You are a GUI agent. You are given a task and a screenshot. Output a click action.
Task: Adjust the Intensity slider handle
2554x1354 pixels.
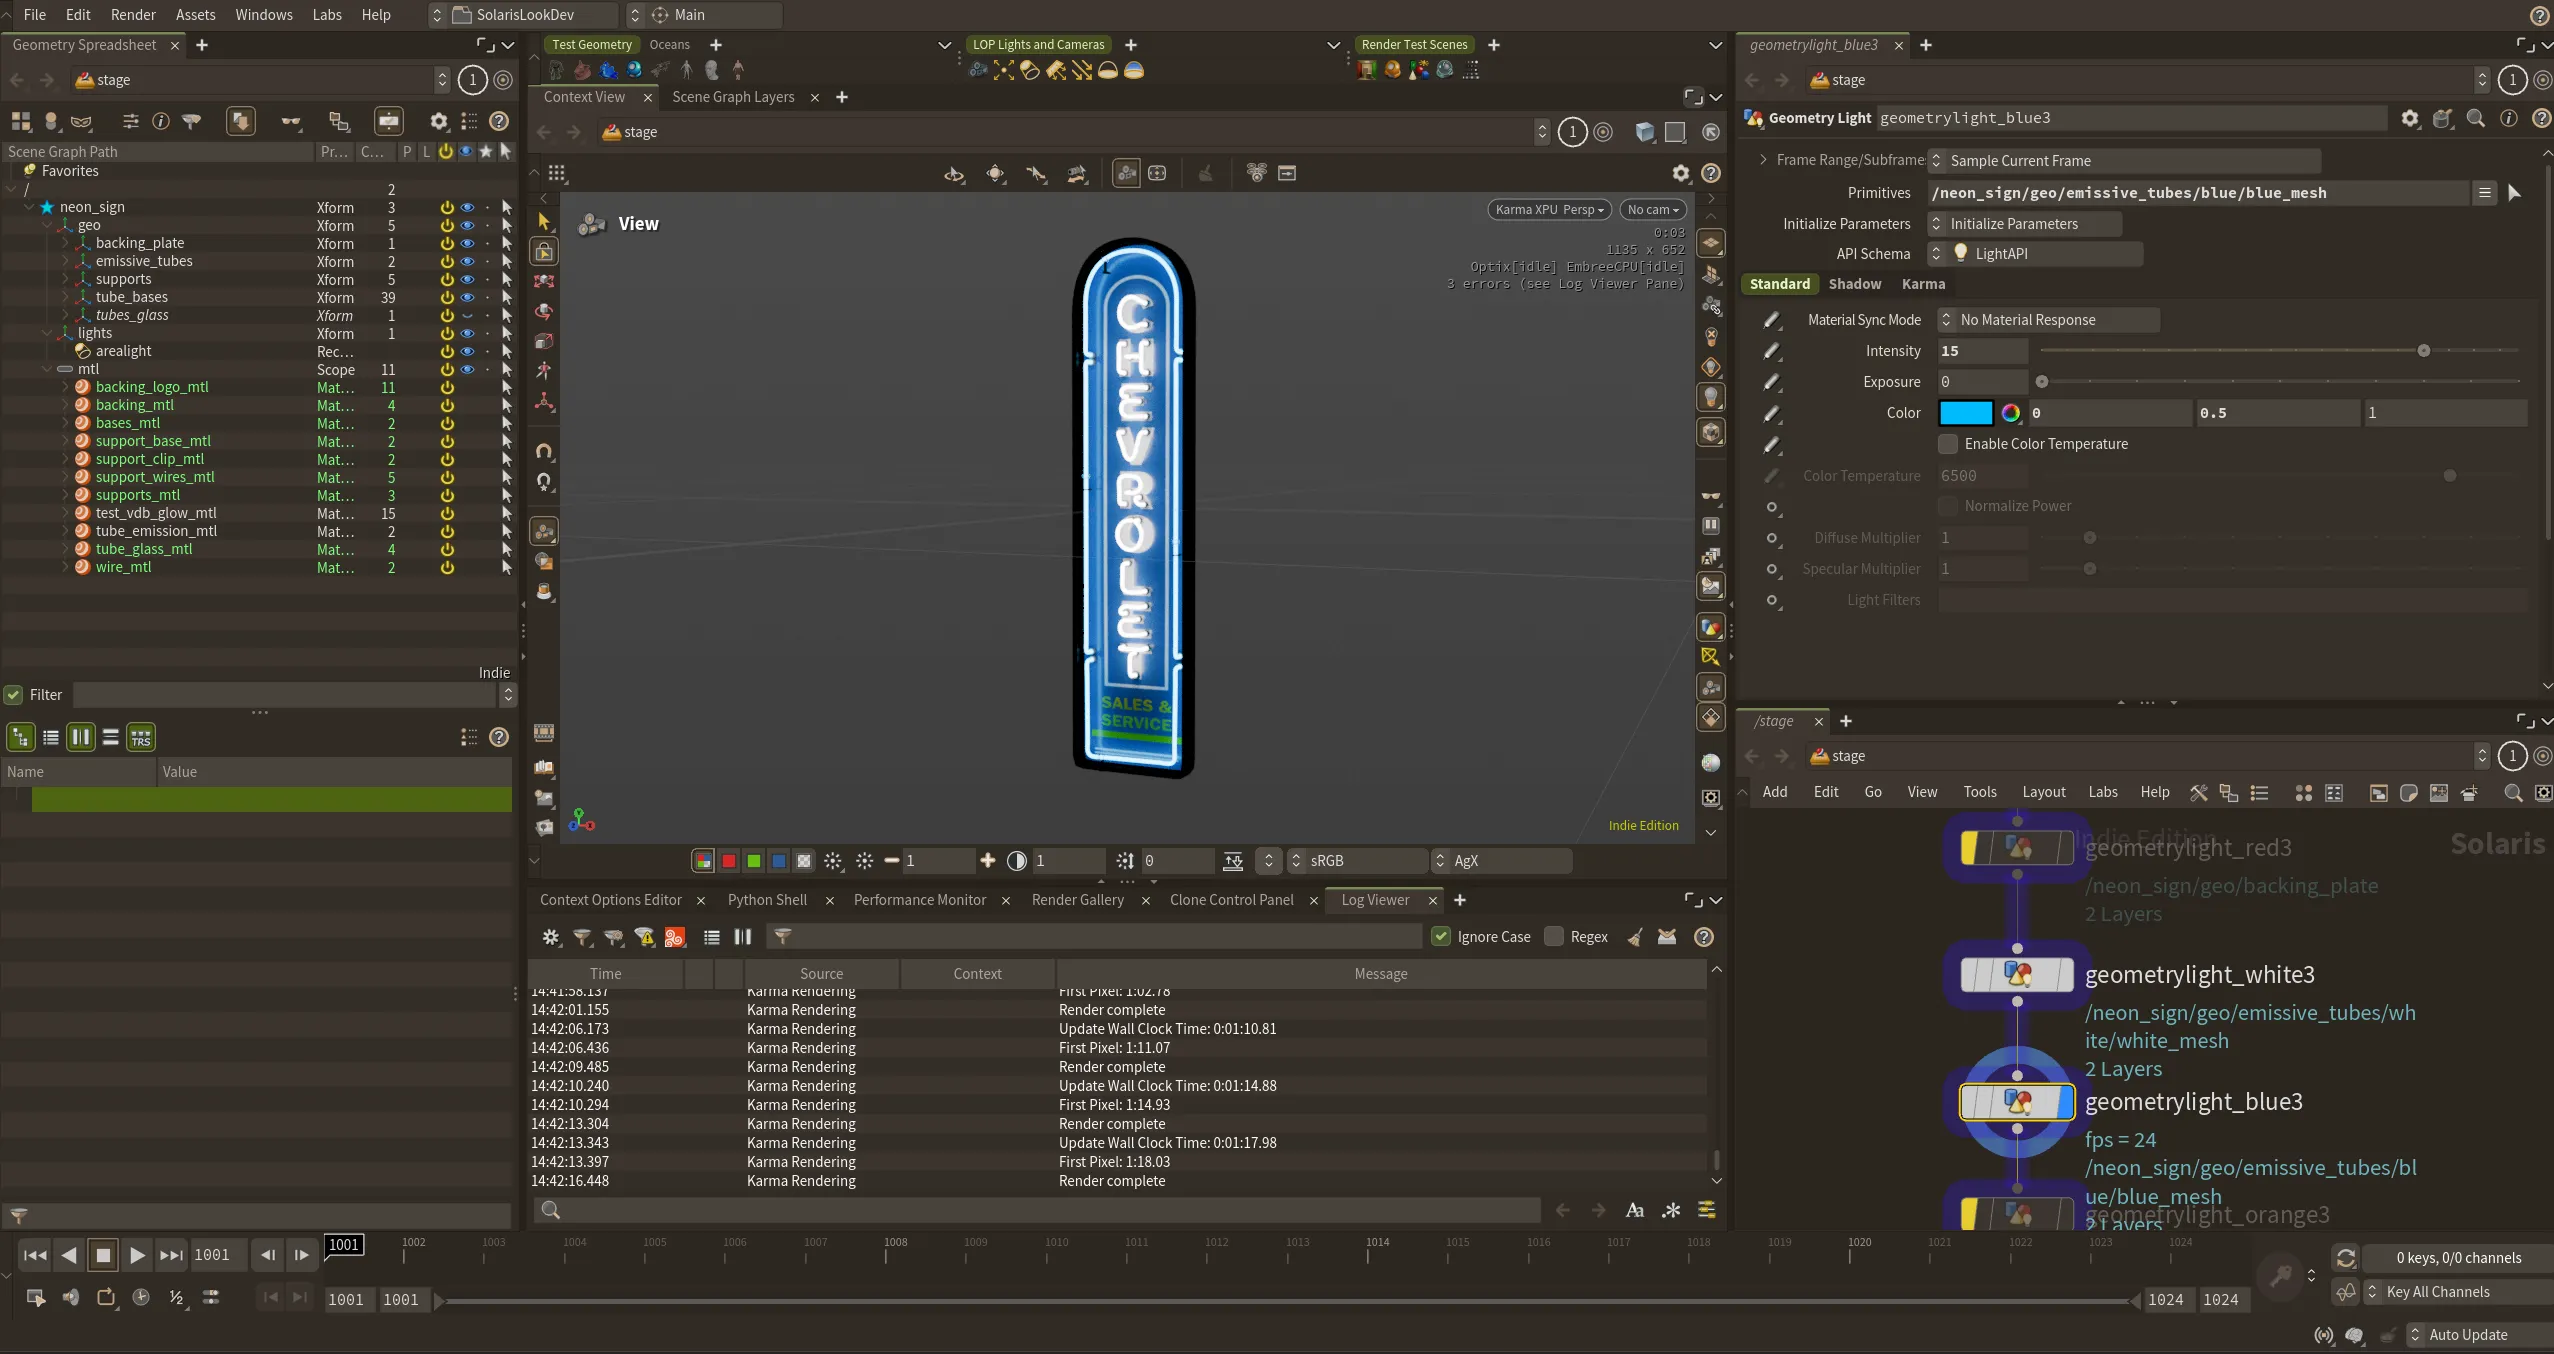(2424, 351)
